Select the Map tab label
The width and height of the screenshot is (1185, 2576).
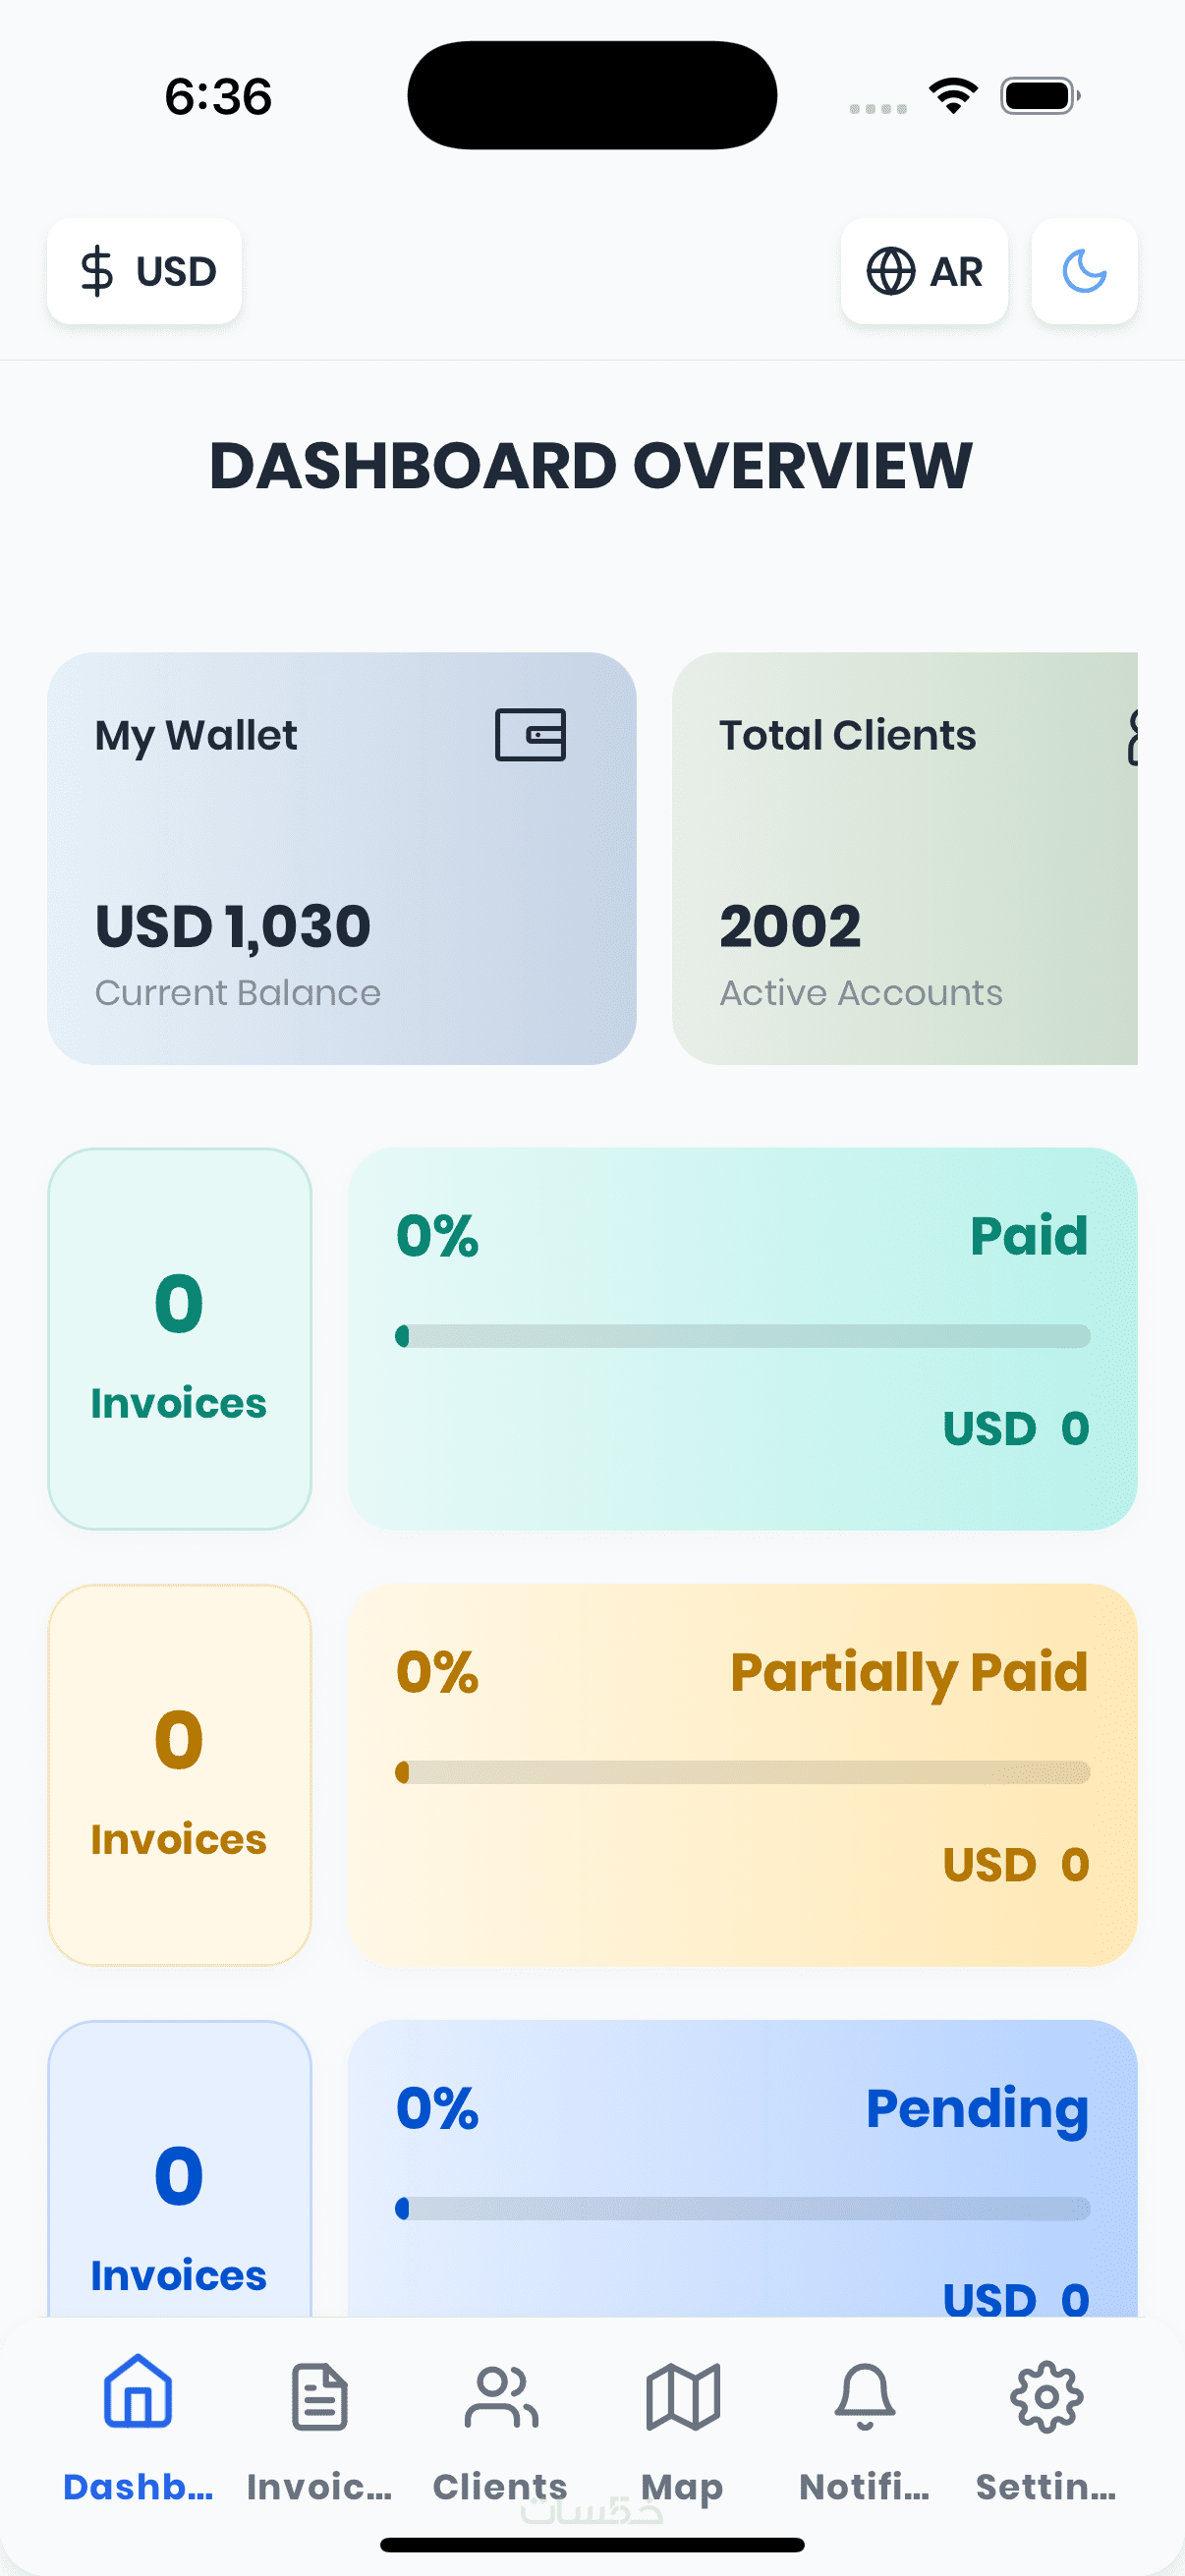(x=682, y=2486)
